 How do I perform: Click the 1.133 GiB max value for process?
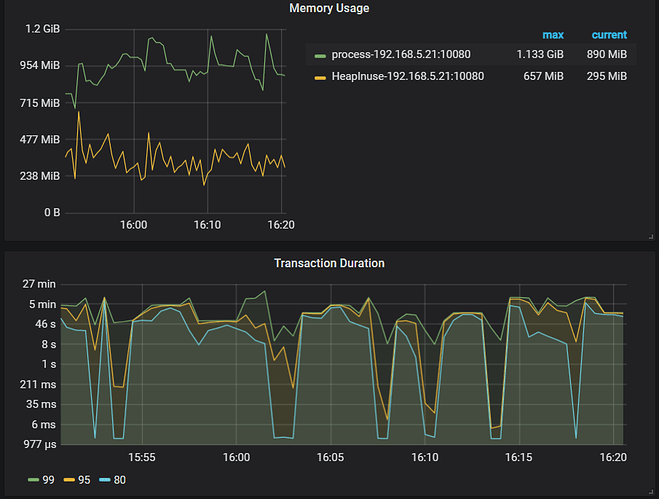point(539,54)
